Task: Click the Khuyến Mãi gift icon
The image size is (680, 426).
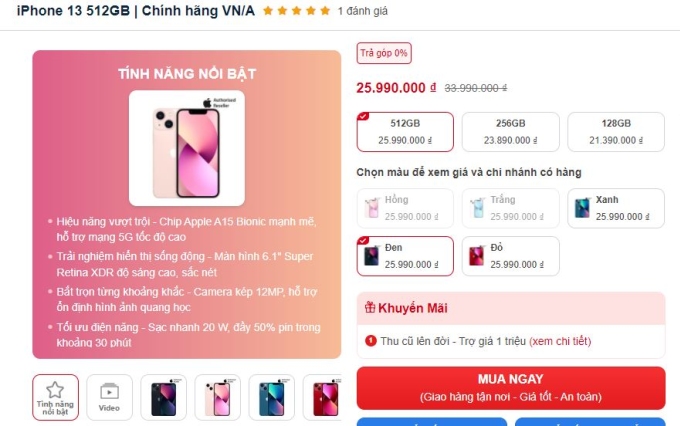Action: [x=370, y=308]
